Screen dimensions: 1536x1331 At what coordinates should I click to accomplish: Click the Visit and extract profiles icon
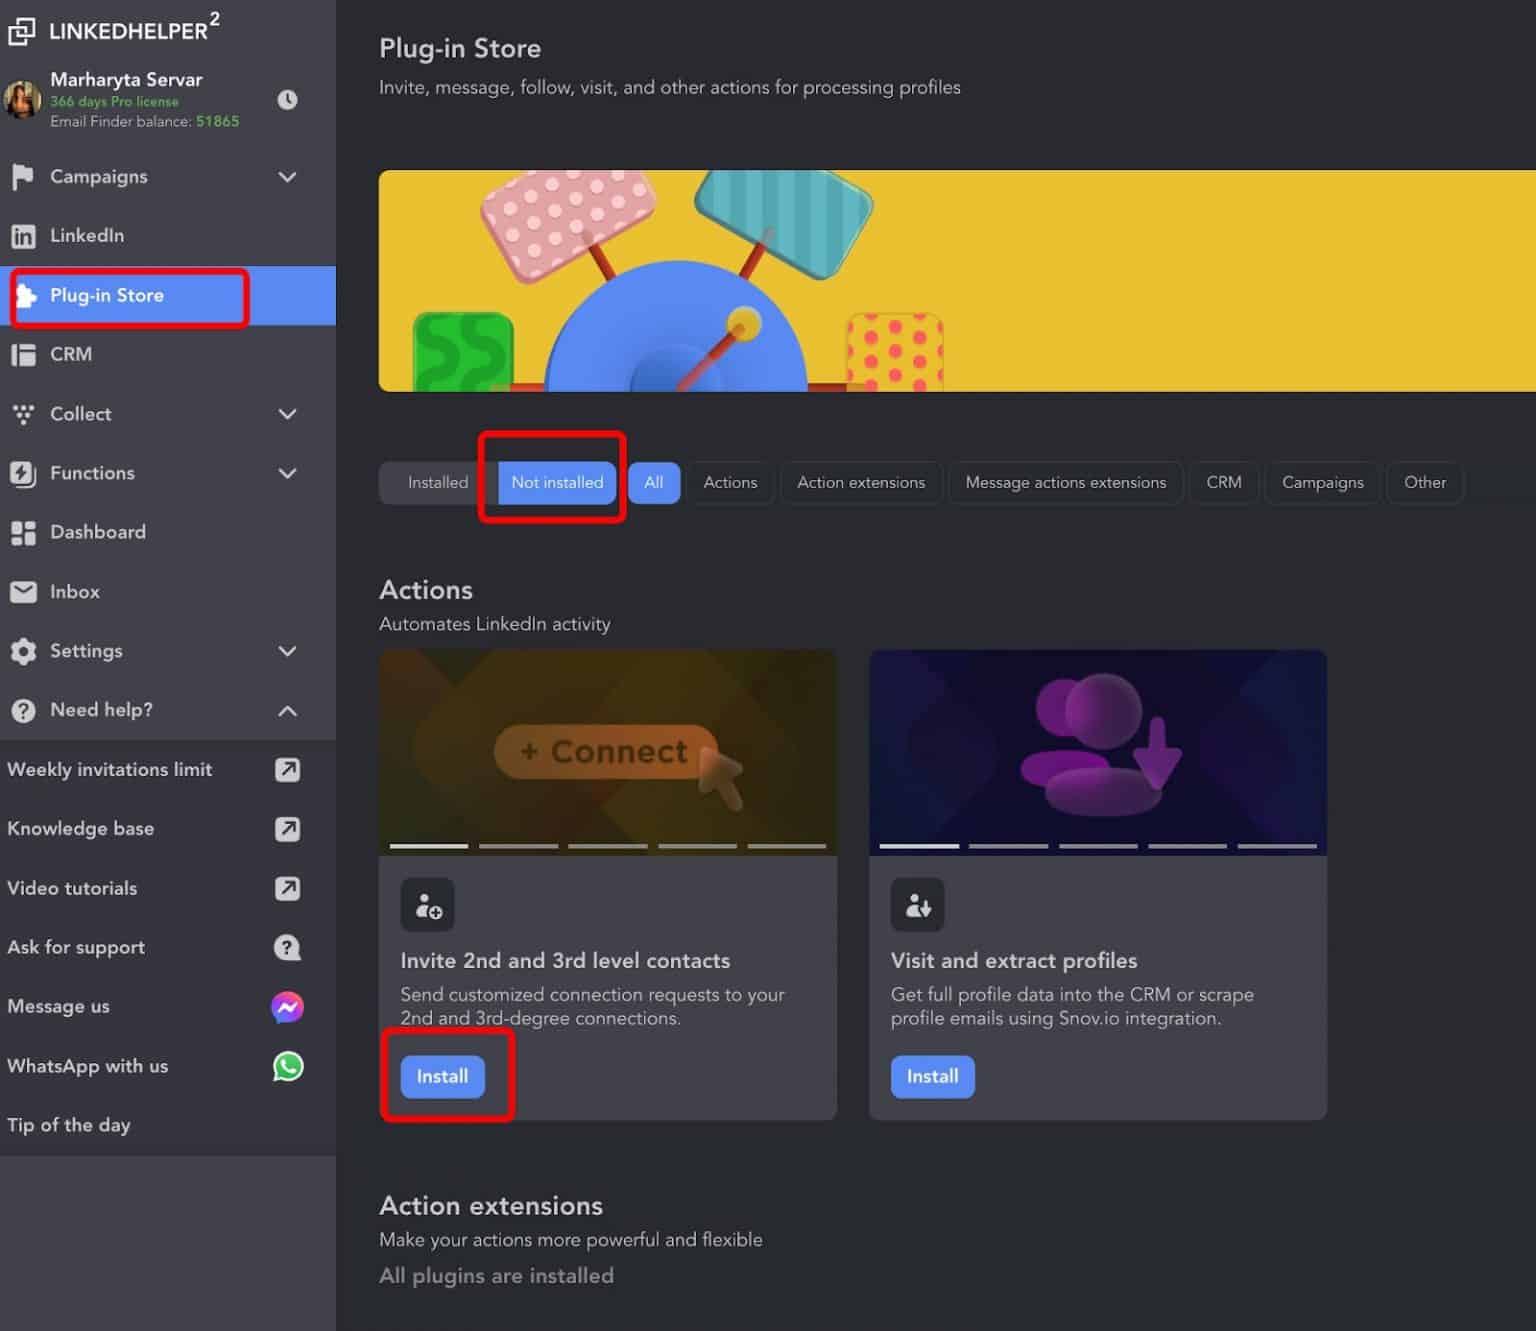(917, 905)
